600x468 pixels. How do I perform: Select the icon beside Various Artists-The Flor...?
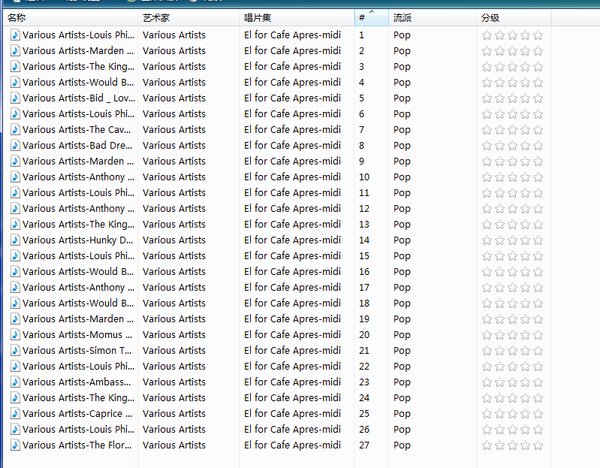point(15,445)
